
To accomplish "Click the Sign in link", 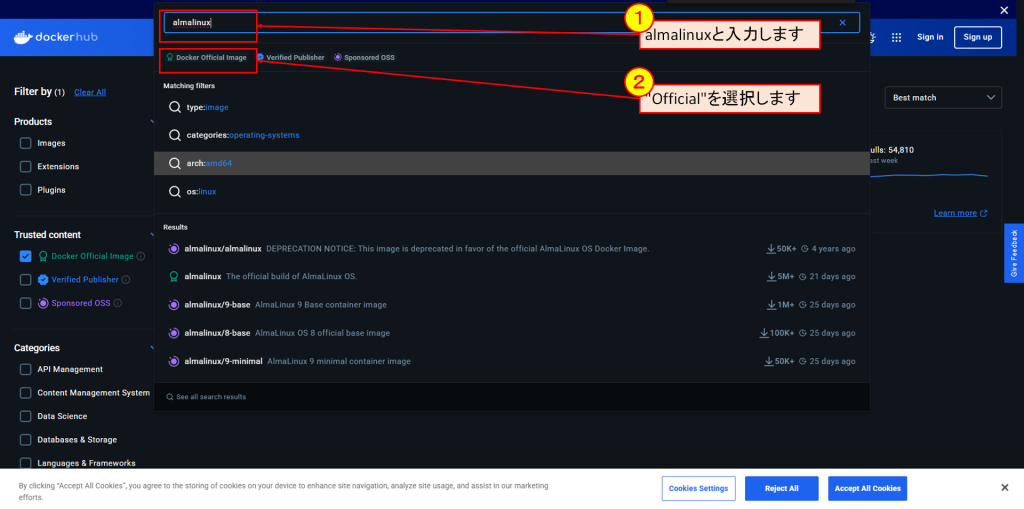I will click(930, 37).
